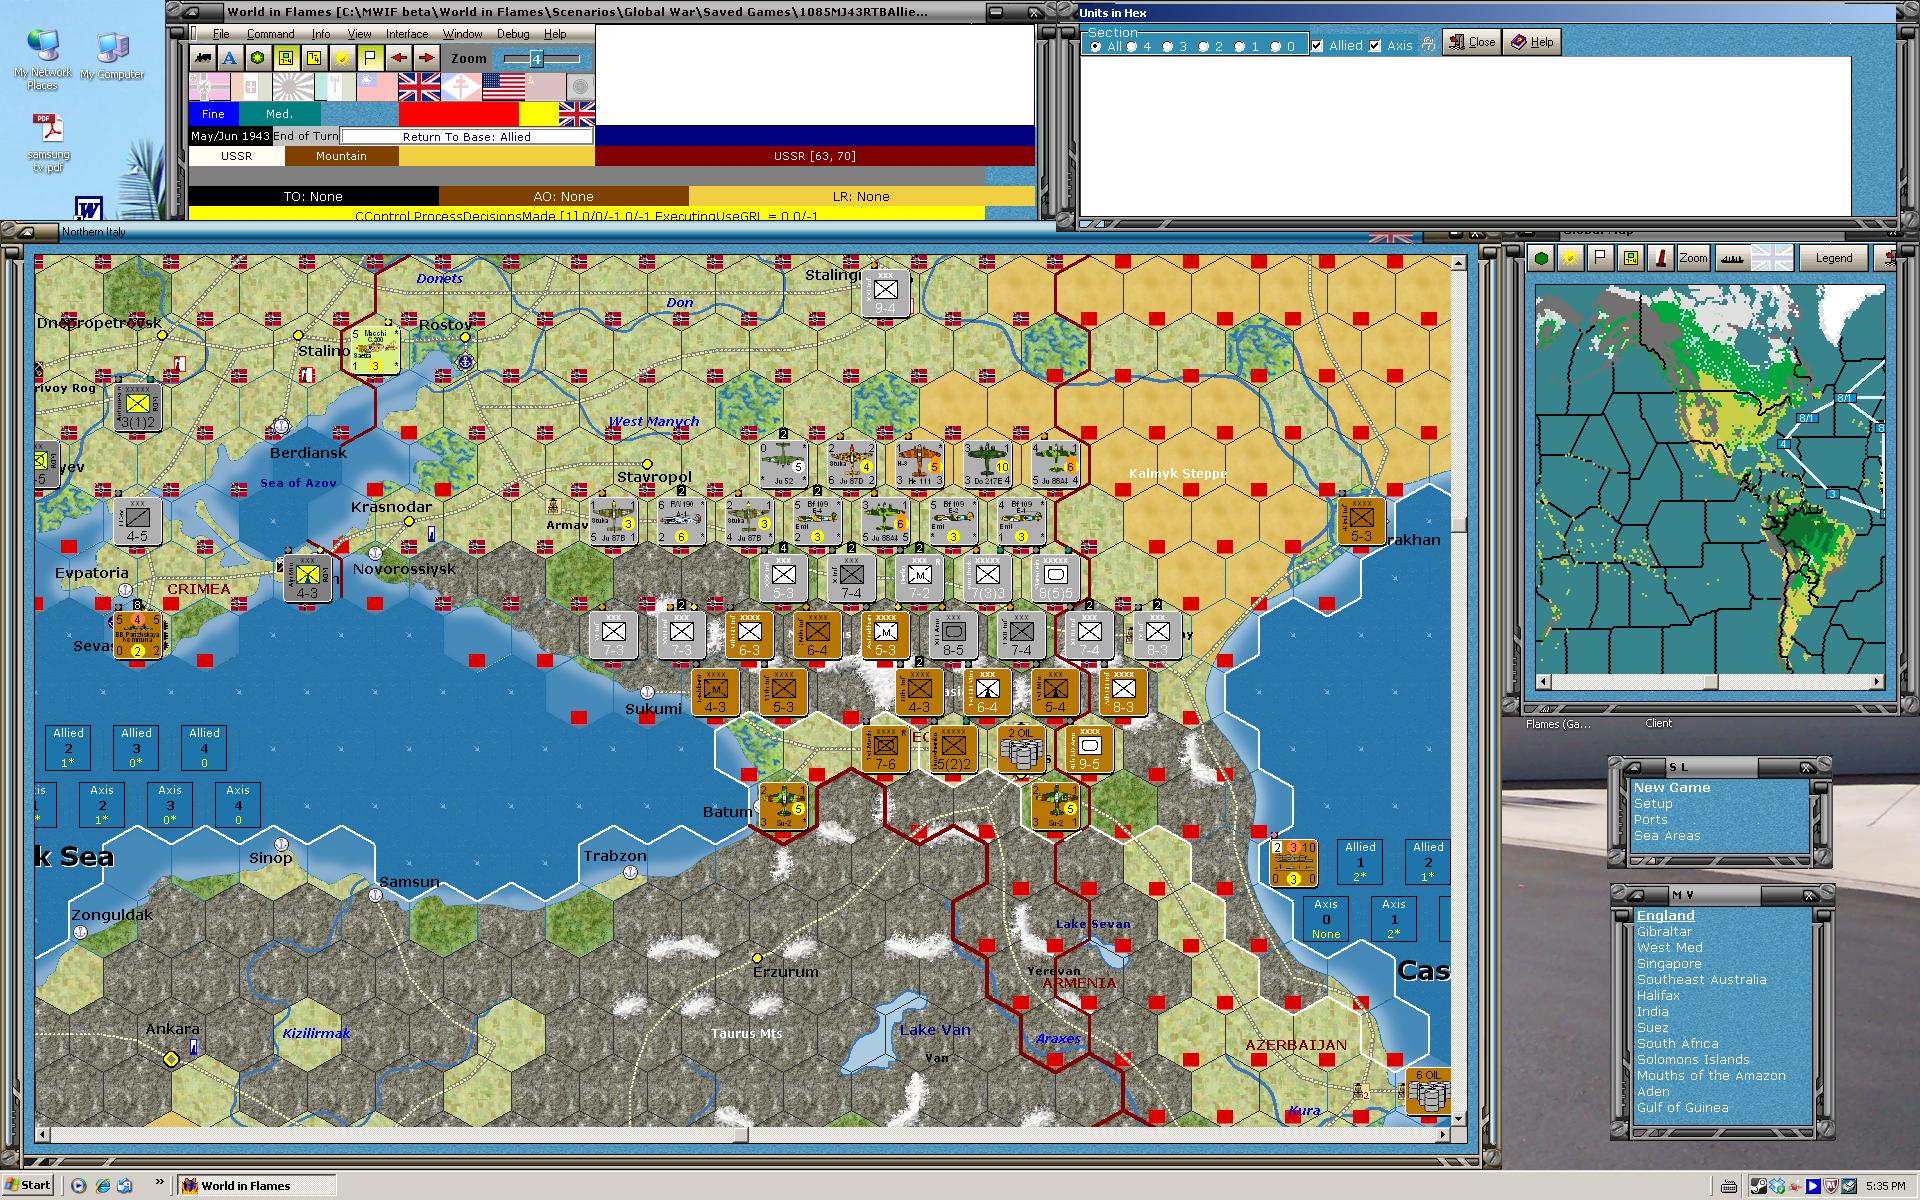Click the Close button in Units in Hex
This screenshot has height=1200, width=1920.
[1471, 42]
